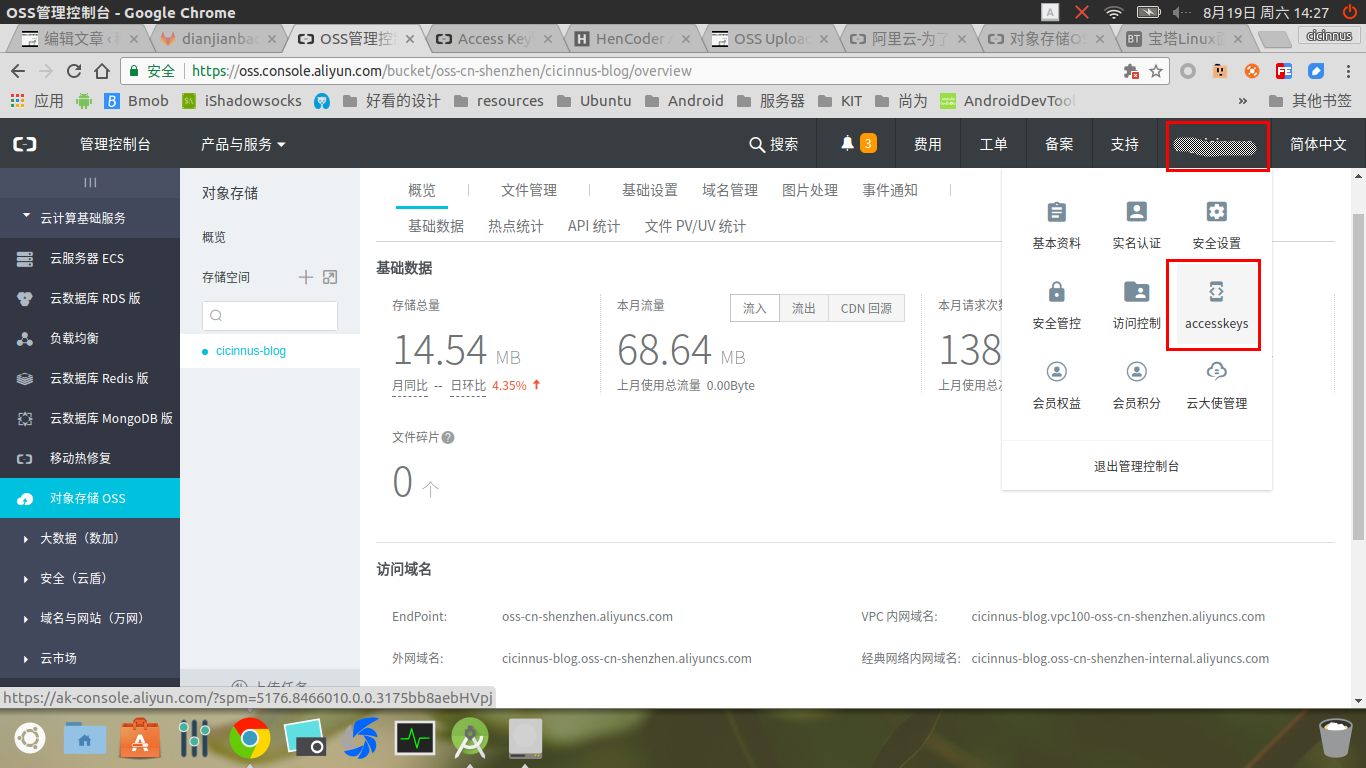The height and width of the screenshot is (768, 1366).
Task: Click the bucket search input field
Action: point(270,316)
